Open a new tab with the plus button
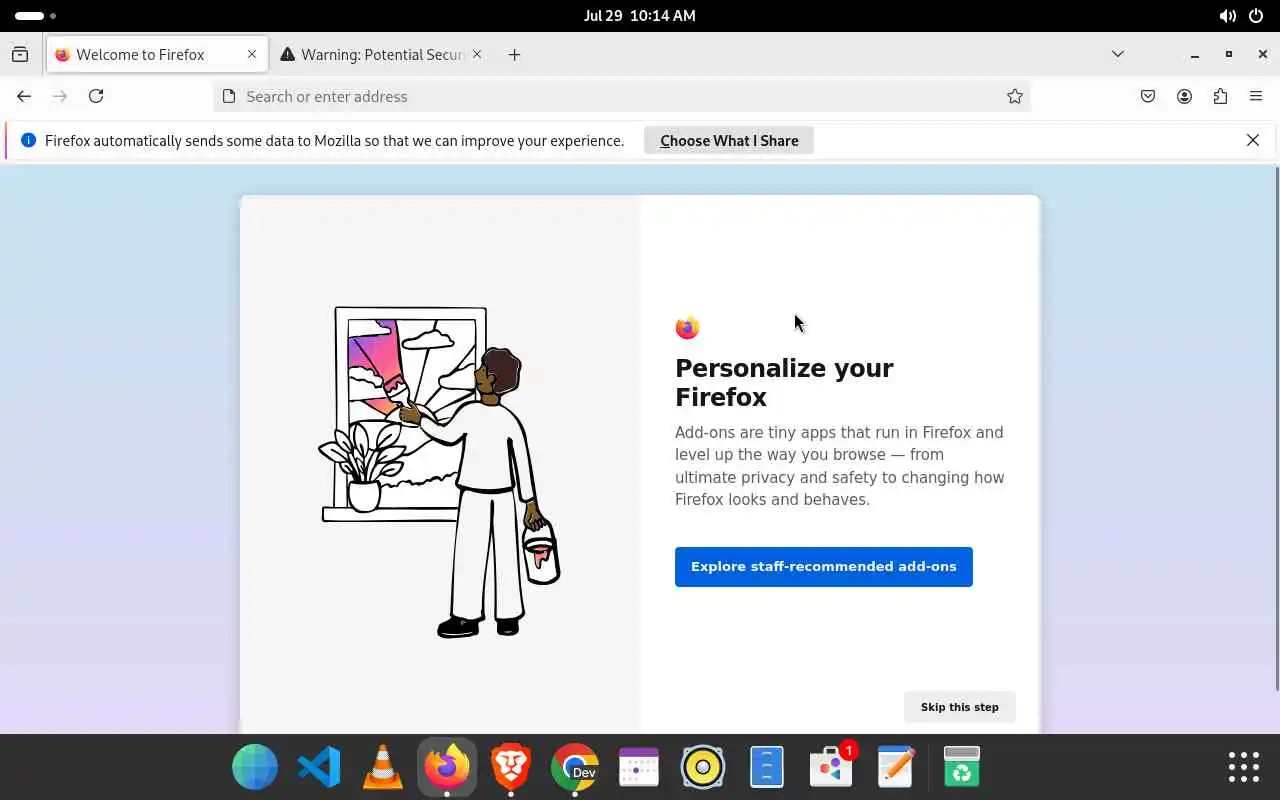Viewport: 1280px width, 800px height. tap(514, 55)
